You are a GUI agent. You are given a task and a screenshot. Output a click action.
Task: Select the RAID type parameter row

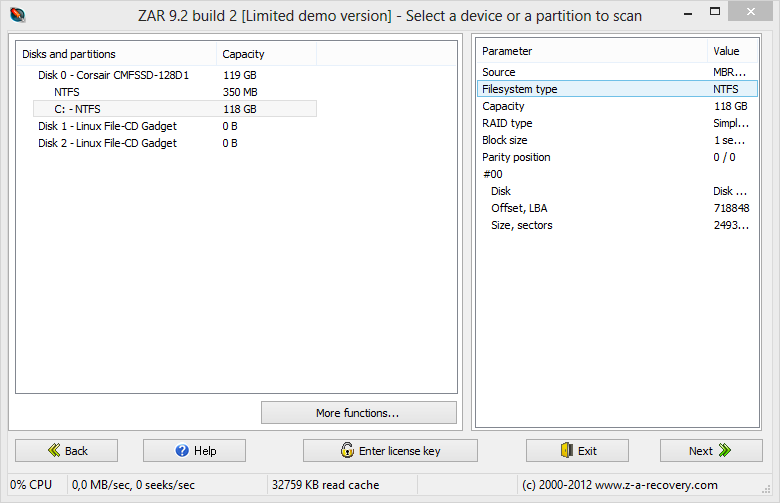[x=617, y=123]
